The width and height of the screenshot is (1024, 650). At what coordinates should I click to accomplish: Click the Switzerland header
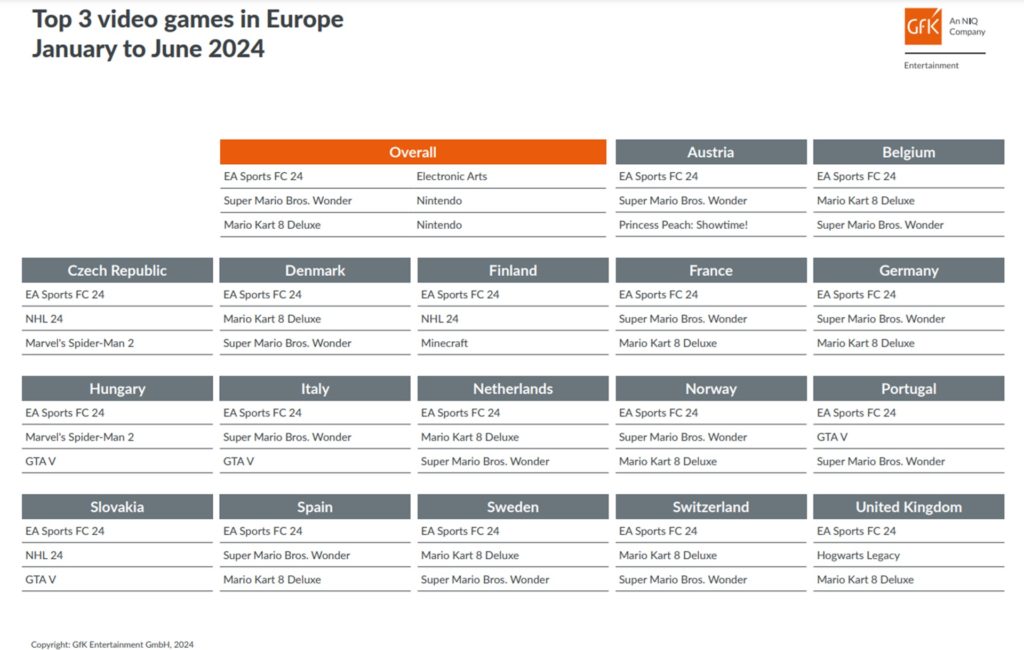tap(710, 507)
